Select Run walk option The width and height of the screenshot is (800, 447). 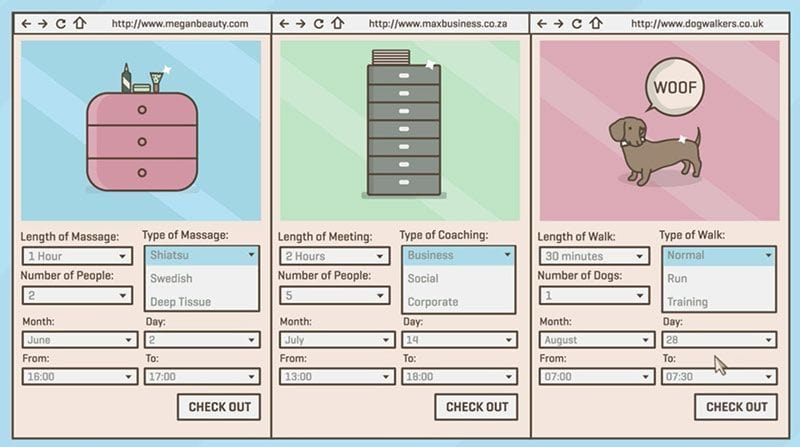[719, 278]
